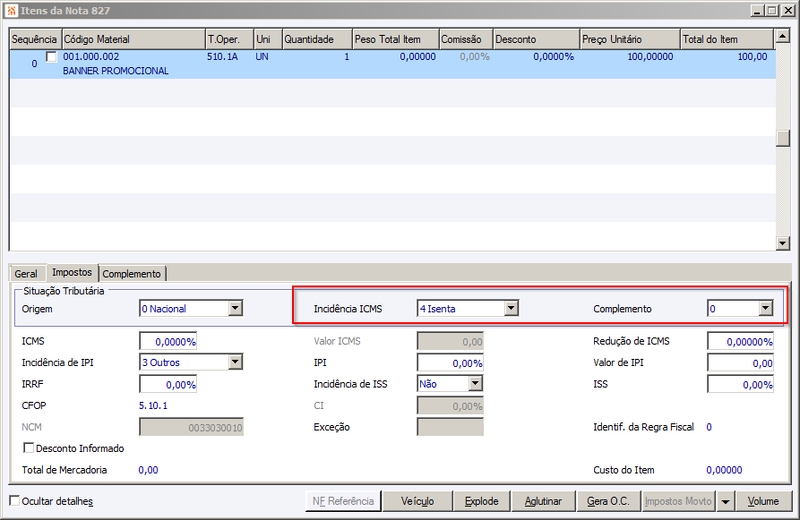Focus the IPI percentage field
The image size is (800, 520).
pyautogui.click(x=450, y=363)
